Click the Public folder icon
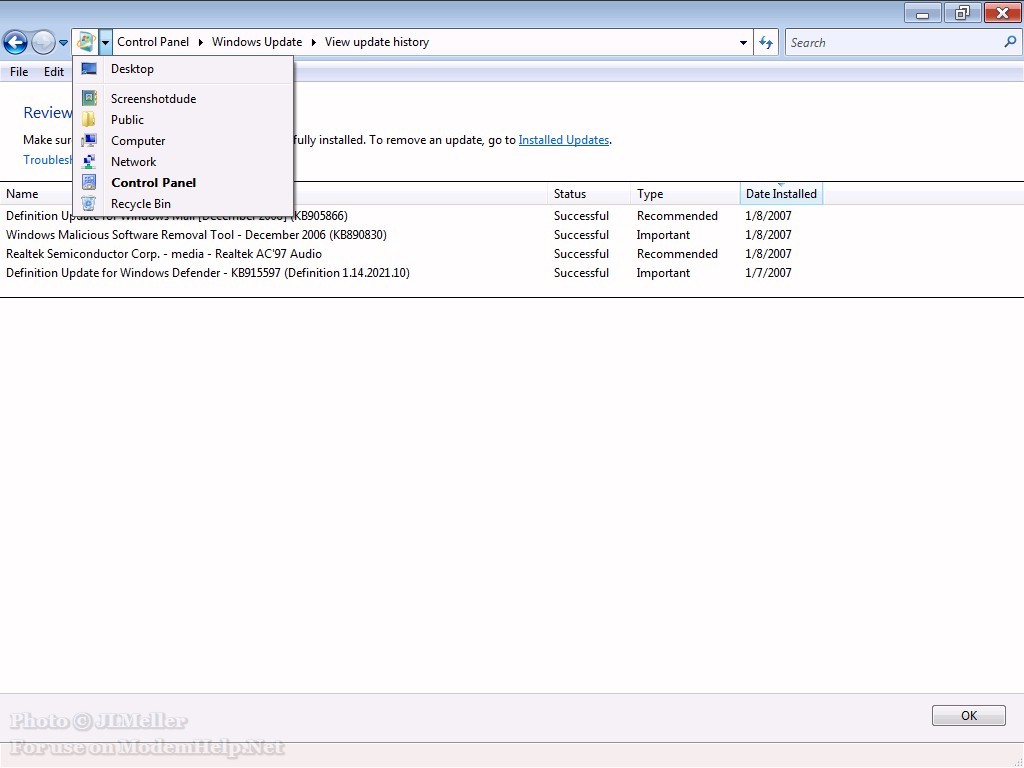This screenshot has width=1024, height=768. pyautogui.click(x=89, y=120)
